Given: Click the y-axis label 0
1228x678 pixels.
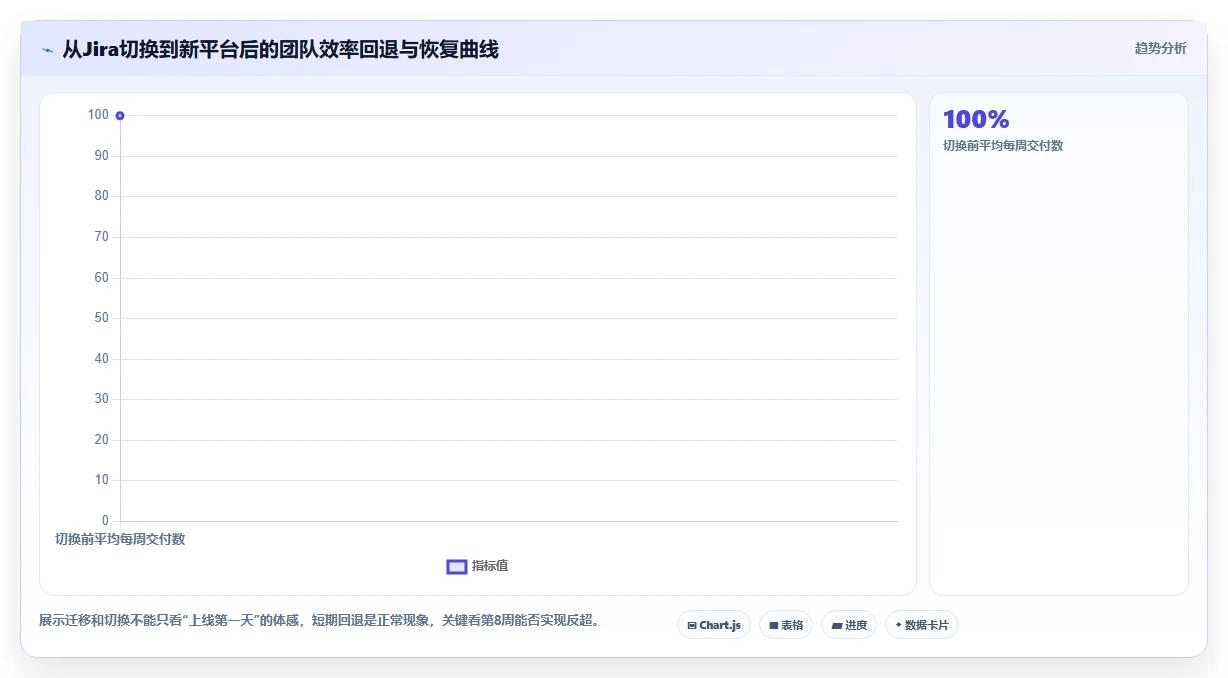Looking at the screenshot, I should (105, 521).
